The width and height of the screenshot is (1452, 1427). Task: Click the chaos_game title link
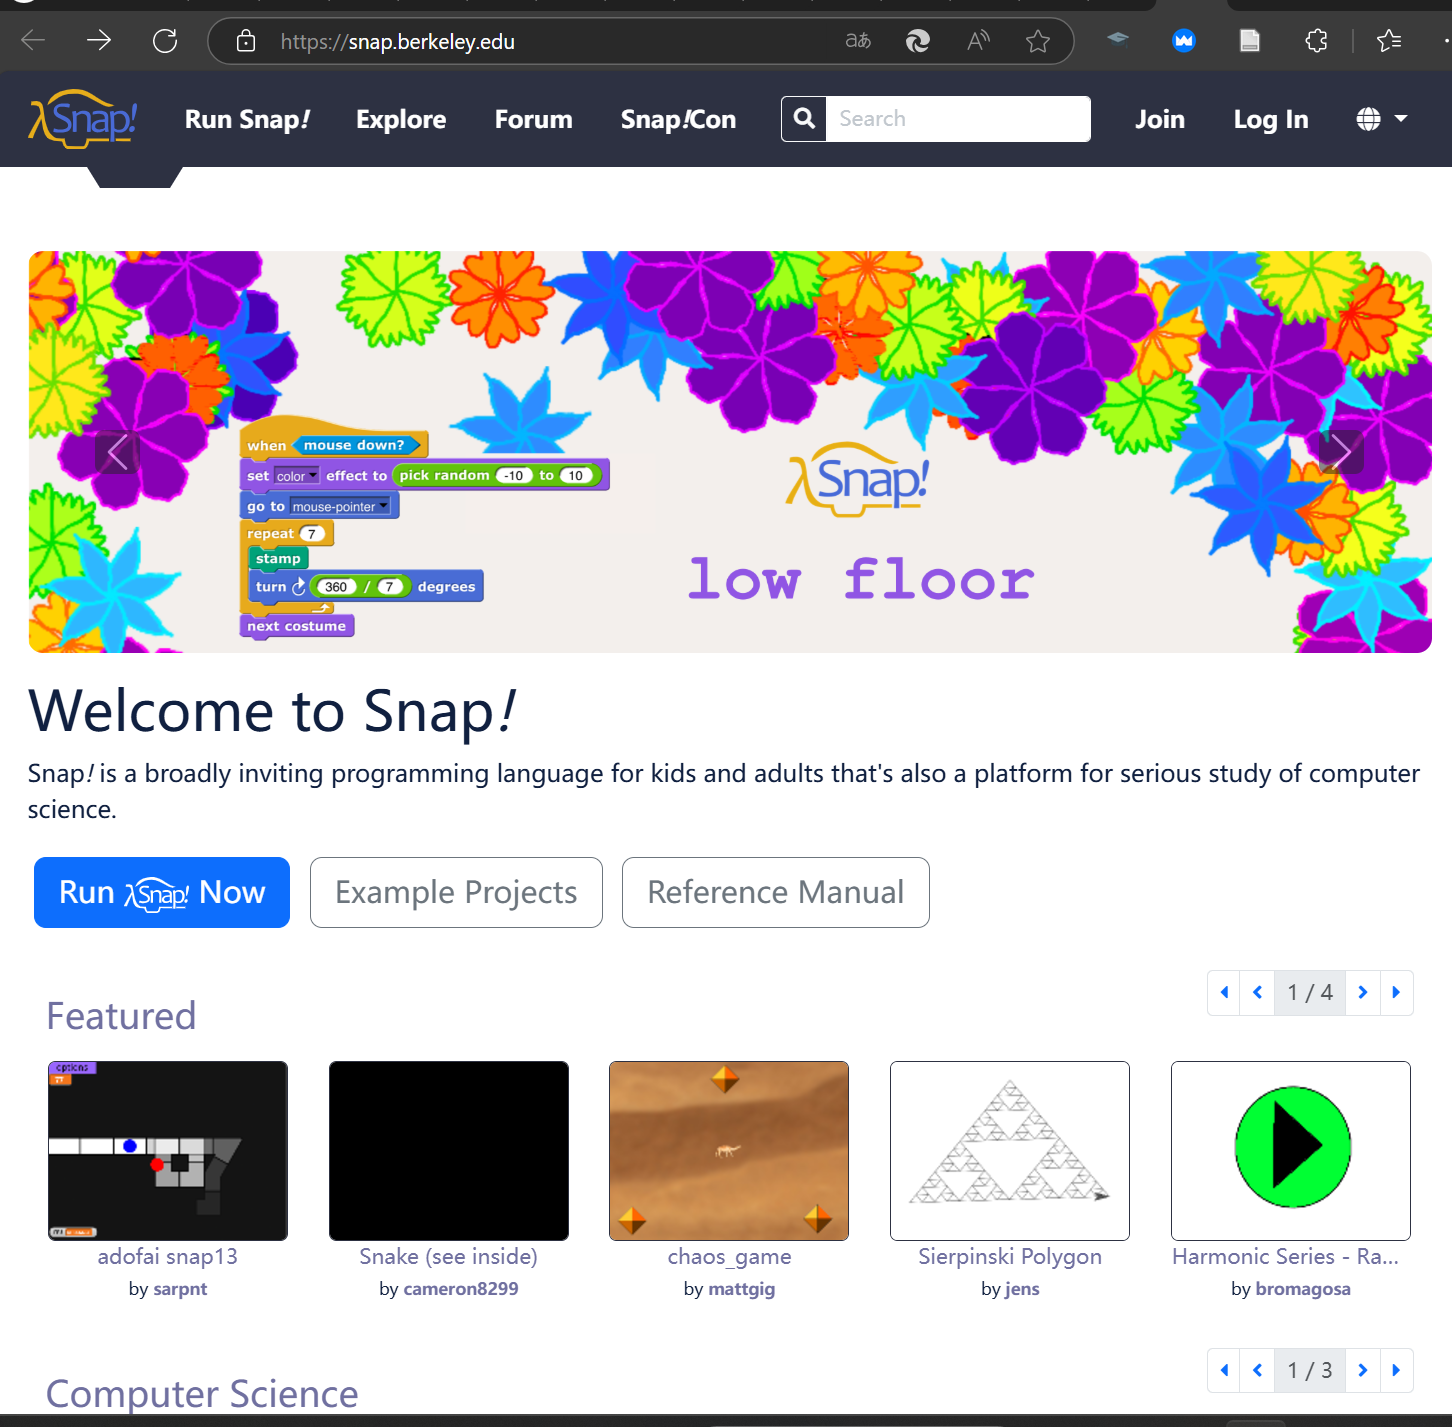[x=730, y=1257]
